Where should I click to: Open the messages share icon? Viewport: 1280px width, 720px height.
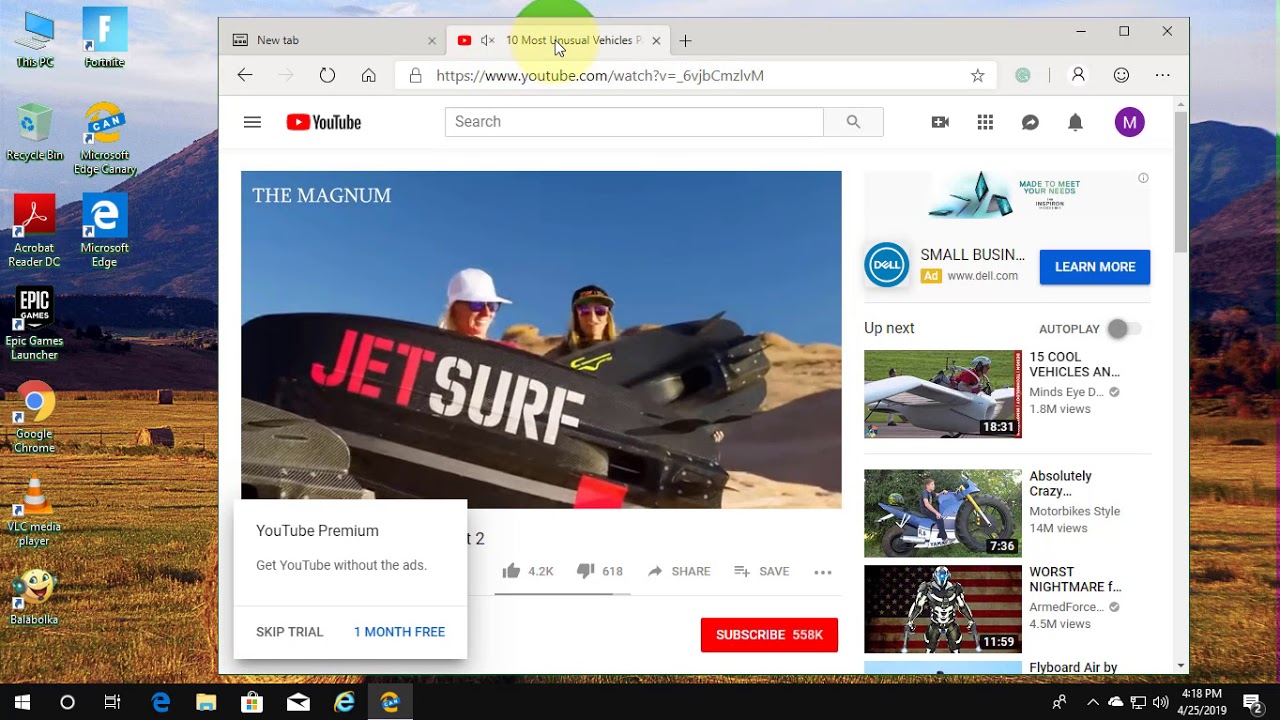(1030, 122)
